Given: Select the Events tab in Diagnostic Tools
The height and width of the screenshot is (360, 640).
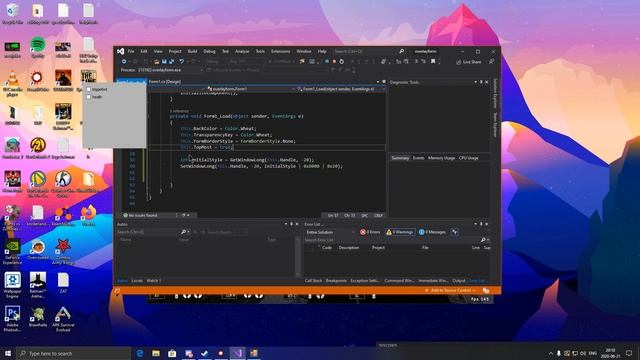Looking at the screenshot, I should (418, 158).
